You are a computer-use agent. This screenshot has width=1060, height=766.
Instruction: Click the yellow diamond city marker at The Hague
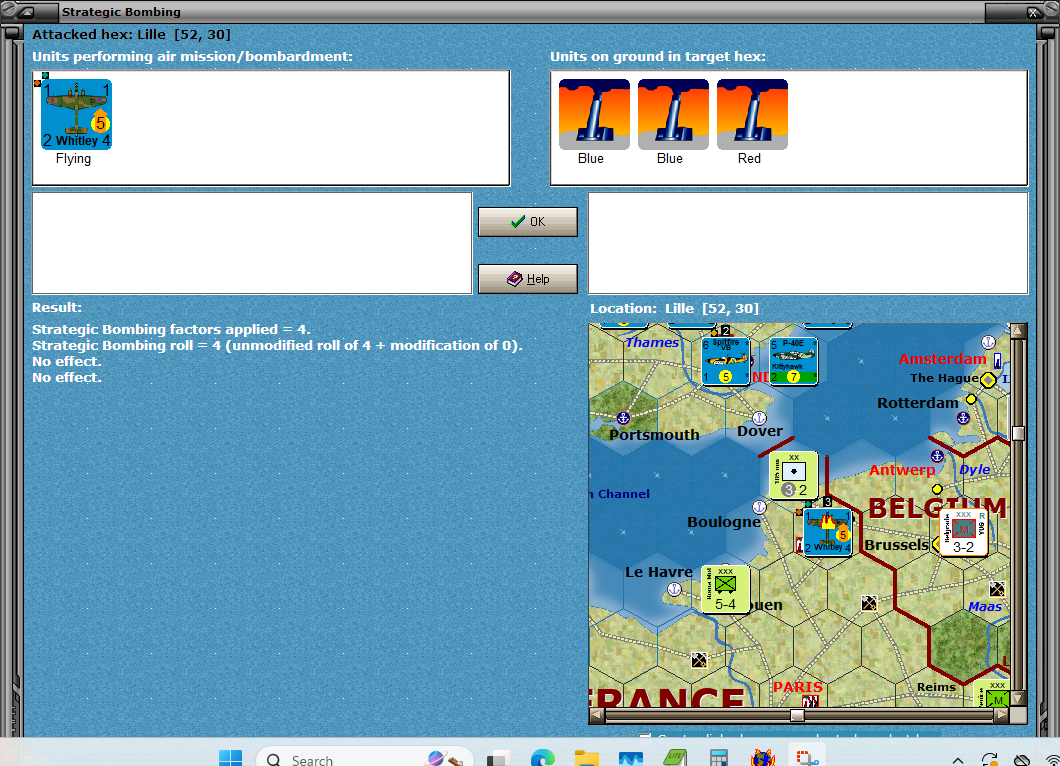click(988, 380)
